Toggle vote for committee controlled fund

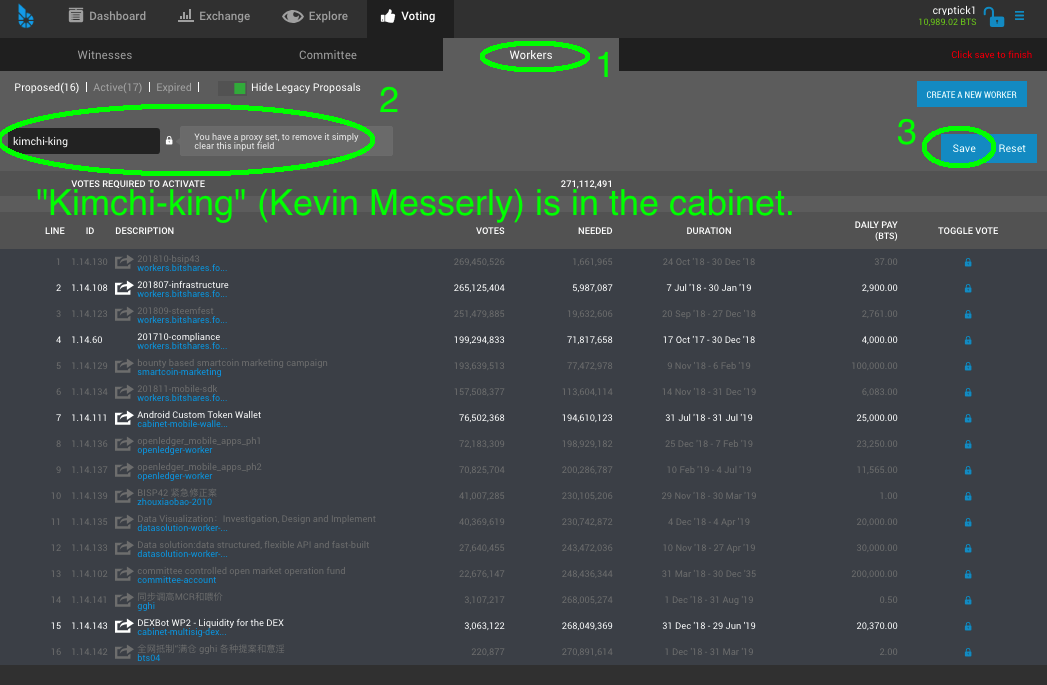pyautogui.click(x=968, y=575)
